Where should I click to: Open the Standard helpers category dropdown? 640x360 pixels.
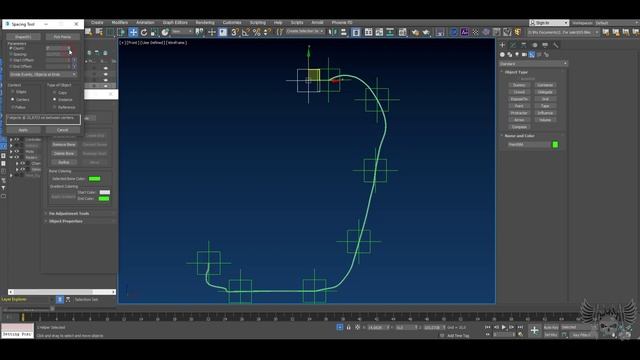pyautogui.click(x=533, y=64)
